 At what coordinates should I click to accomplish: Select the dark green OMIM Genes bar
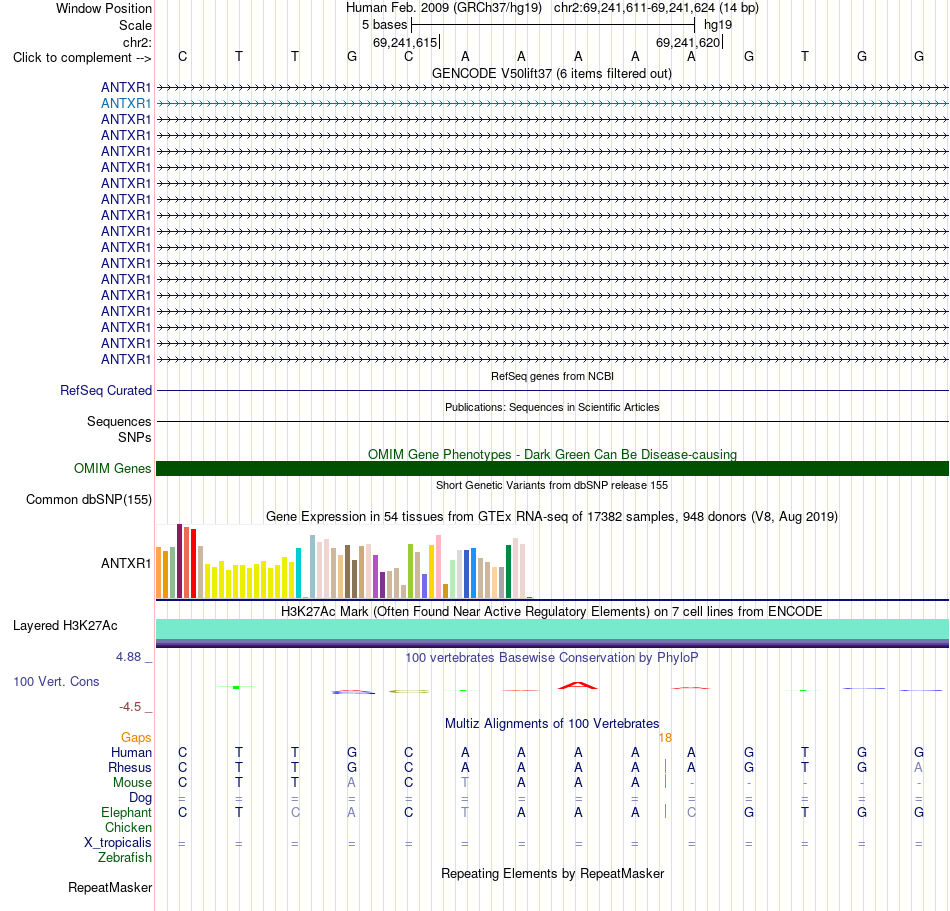552,468
